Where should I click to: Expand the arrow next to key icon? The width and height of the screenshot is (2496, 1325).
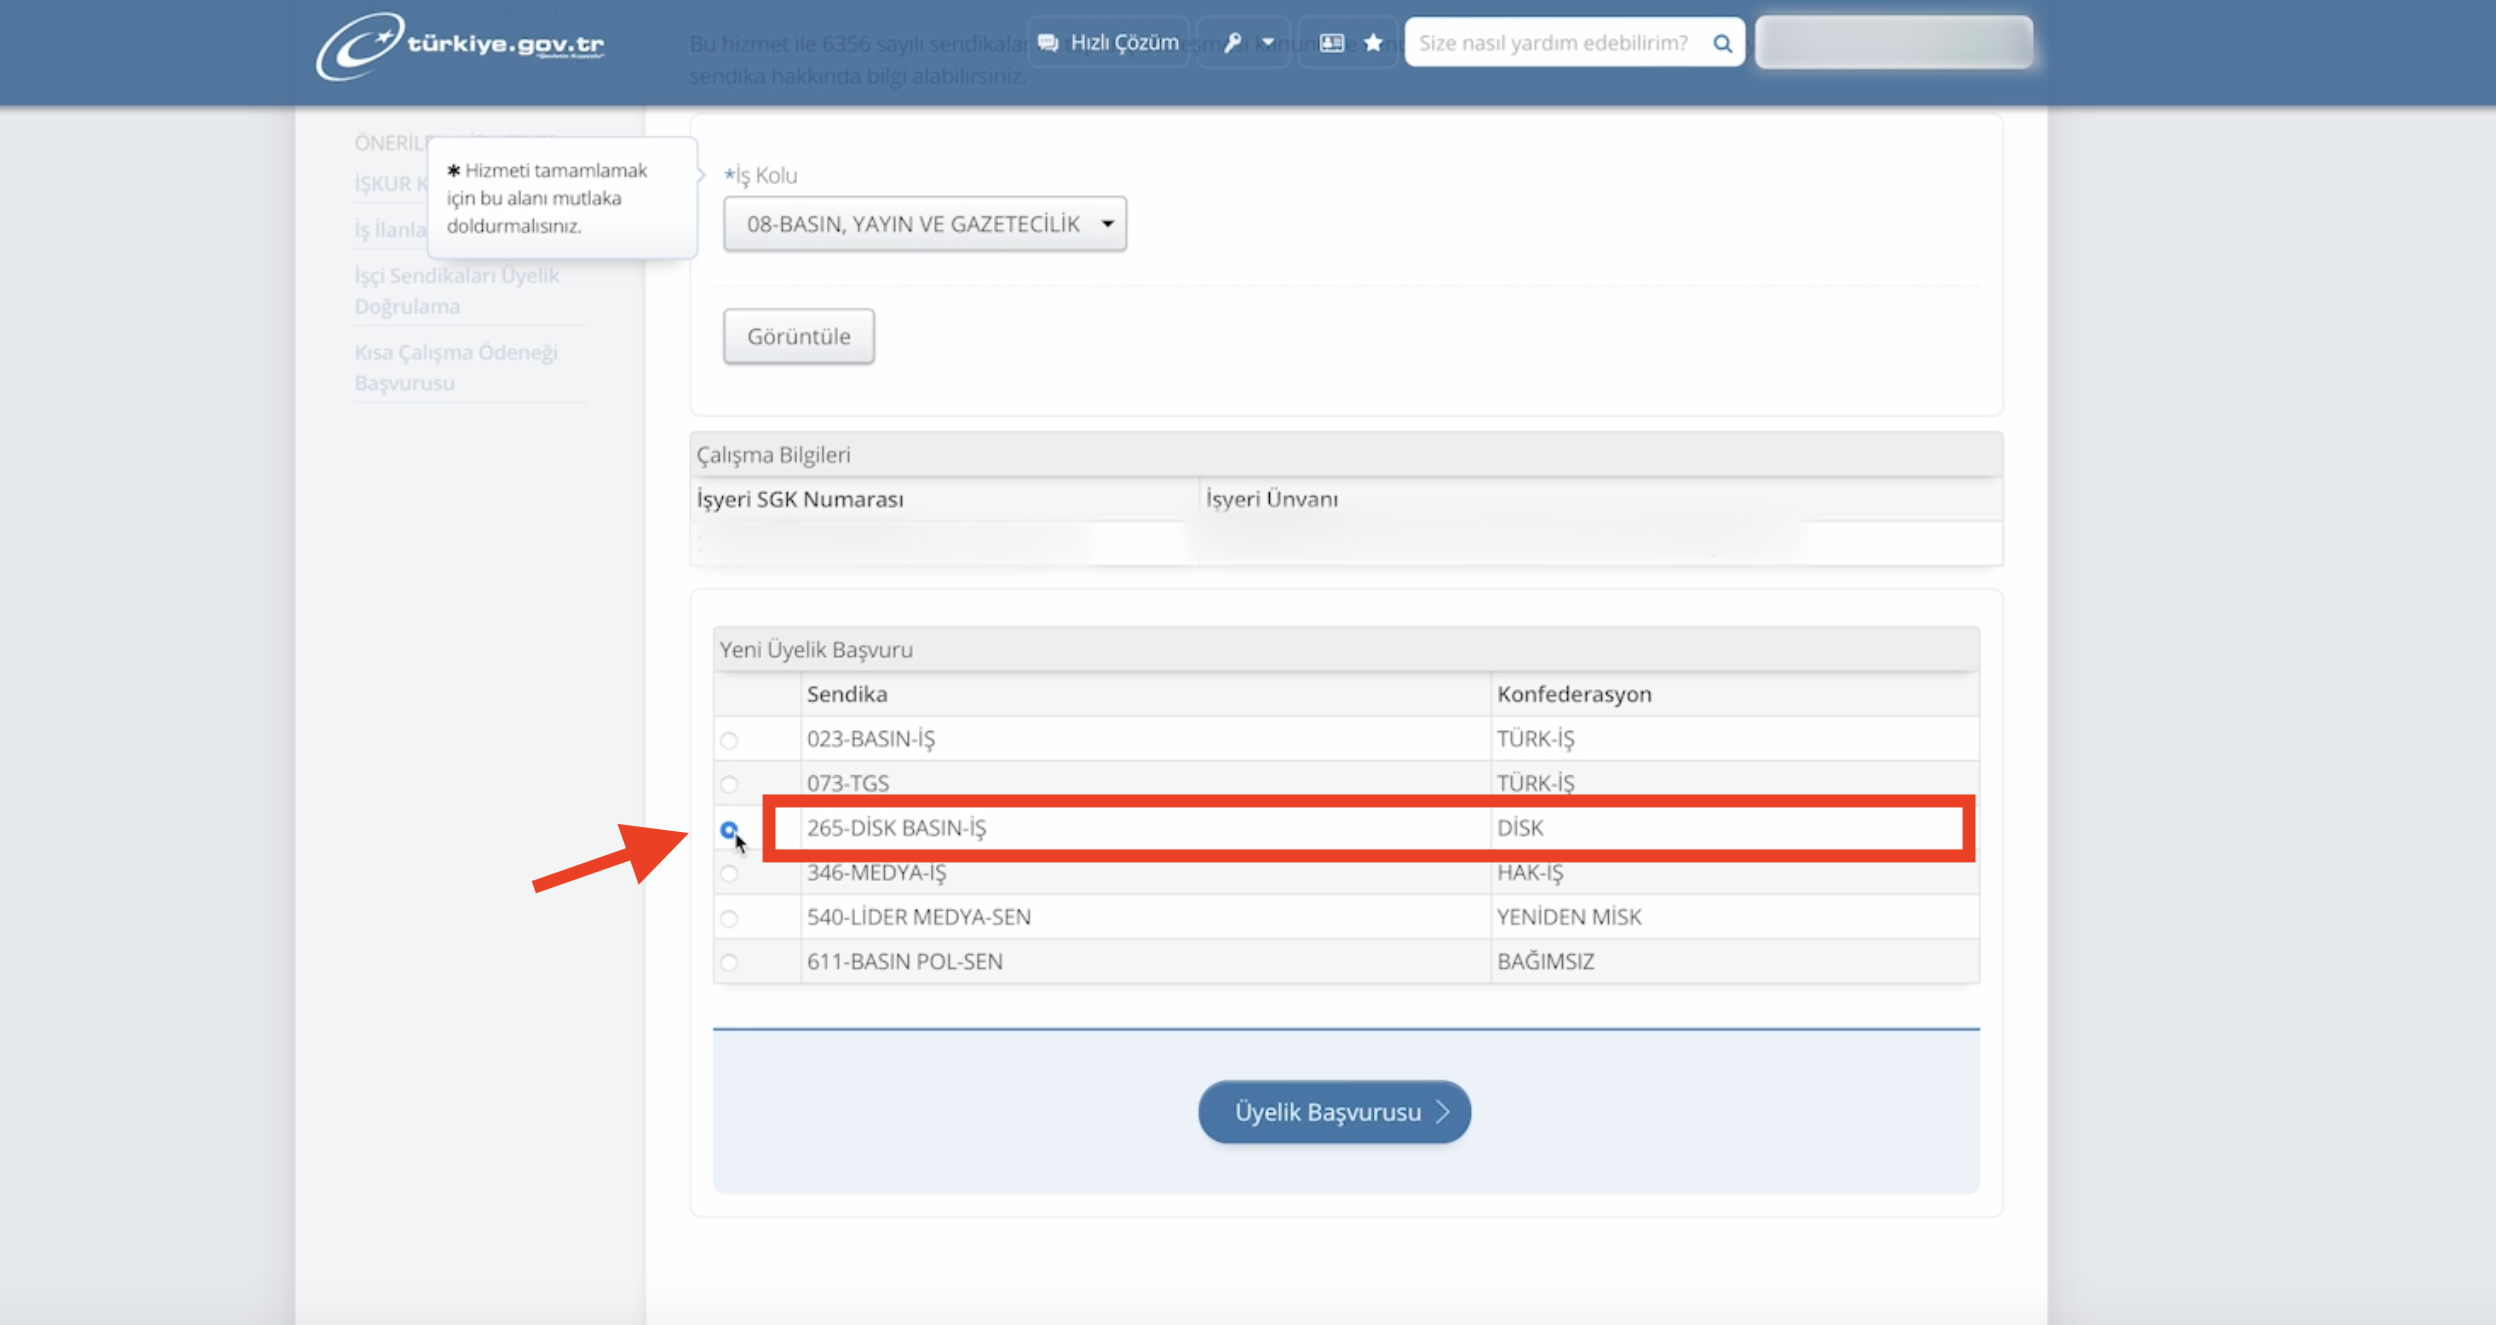point(1268,42)
